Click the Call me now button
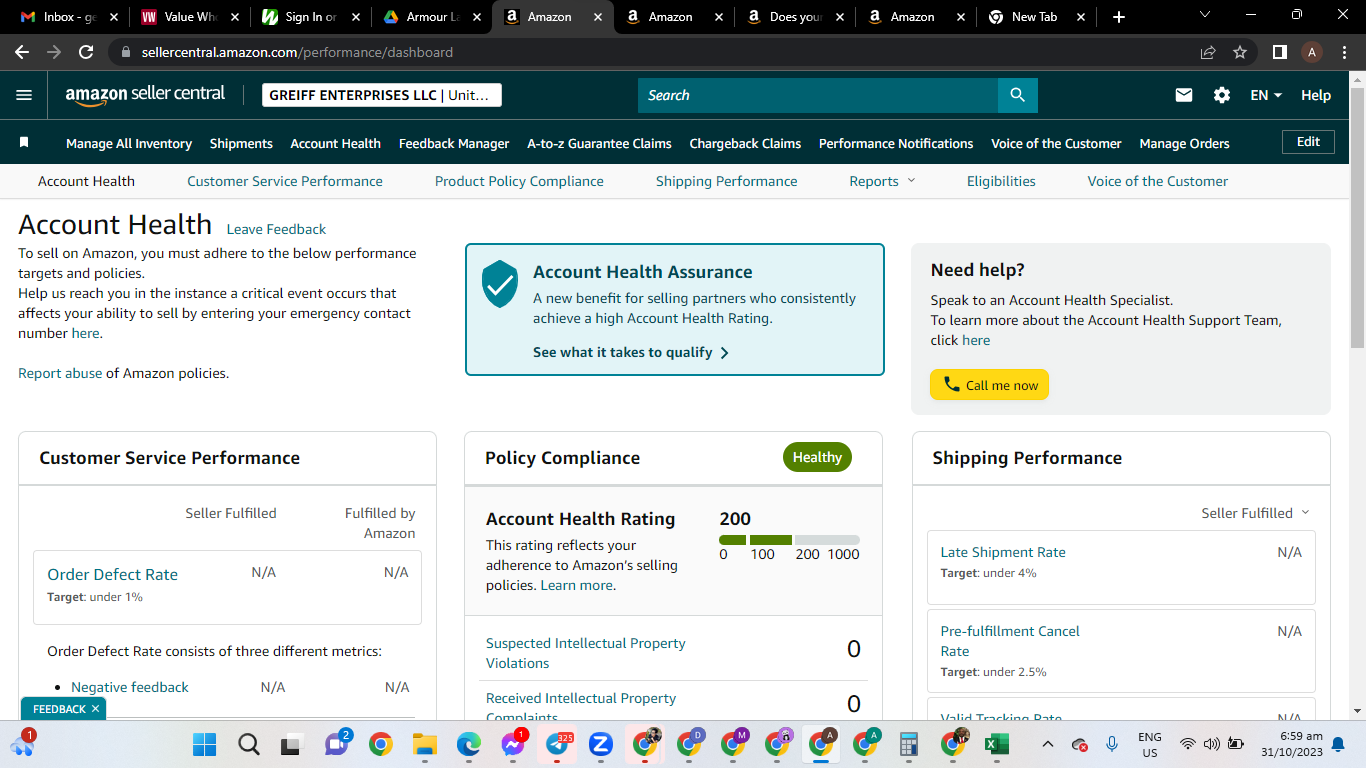Viewport: 1366px width, 768px height. 989,385
